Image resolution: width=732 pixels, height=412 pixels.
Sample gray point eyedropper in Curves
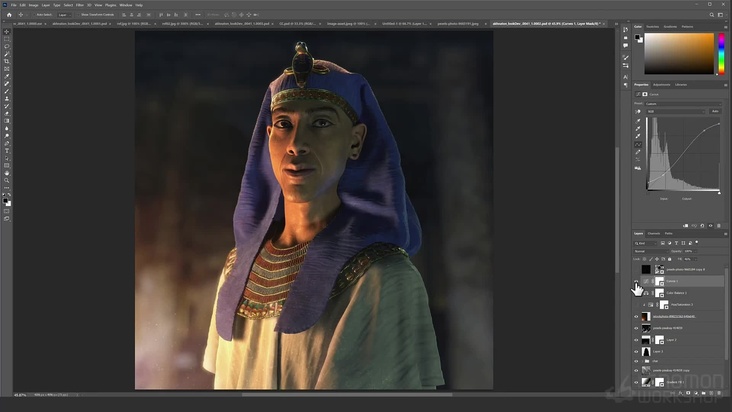[x=638, y=128]
